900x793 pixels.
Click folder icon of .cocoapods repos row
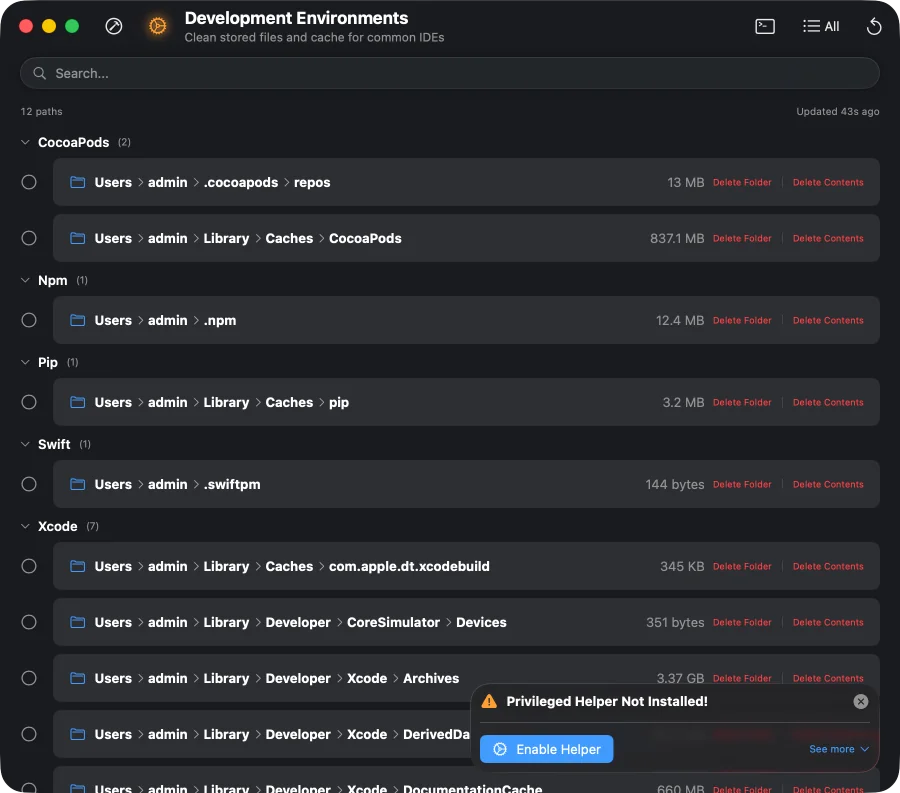tap(77, 182)
